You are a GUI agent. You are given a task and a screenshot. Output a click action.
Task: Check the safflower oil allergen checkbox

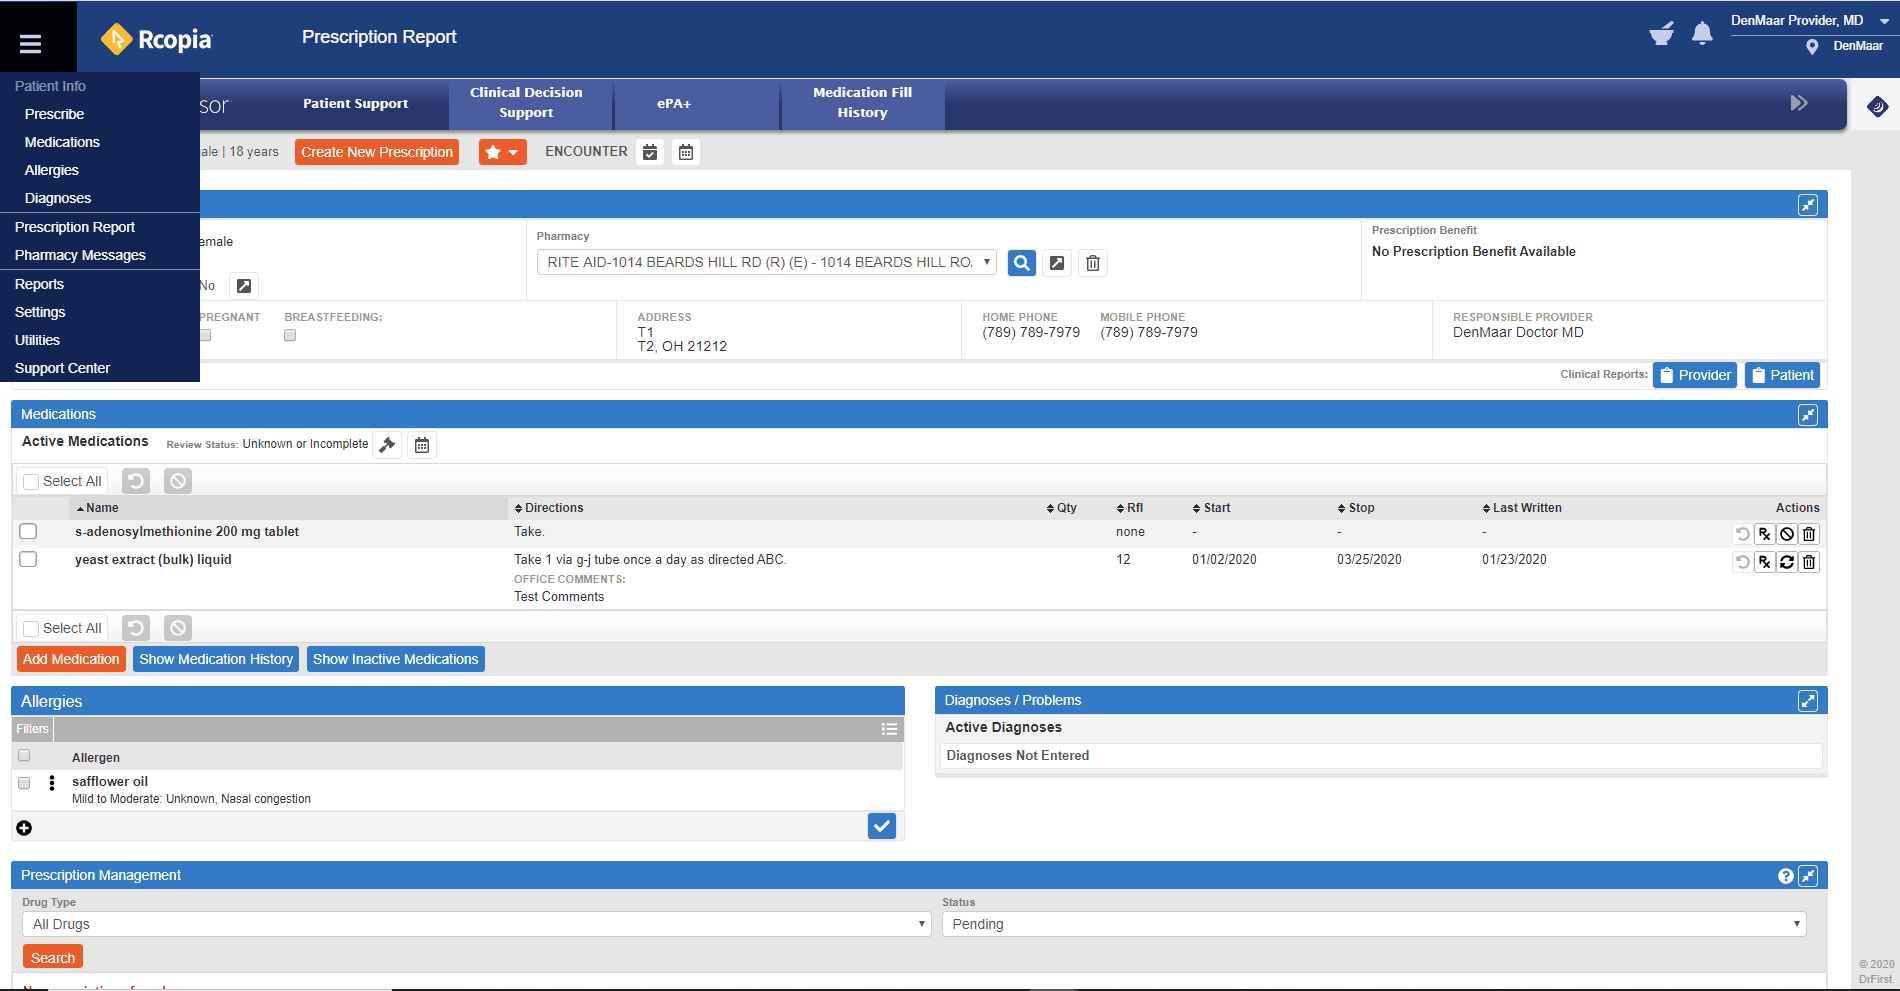pyautogui.click(x=24, y=783)
